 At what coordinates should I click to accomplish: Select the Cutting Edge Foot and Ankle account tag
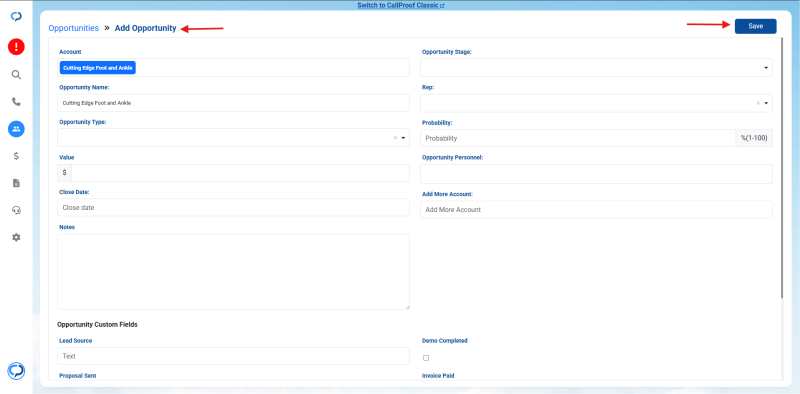point(97,68)
